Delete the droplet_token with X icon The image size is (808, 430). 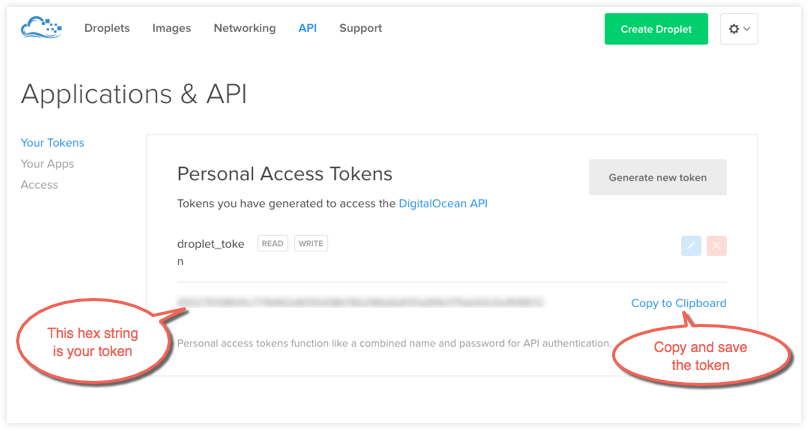[x=716, y=246]
